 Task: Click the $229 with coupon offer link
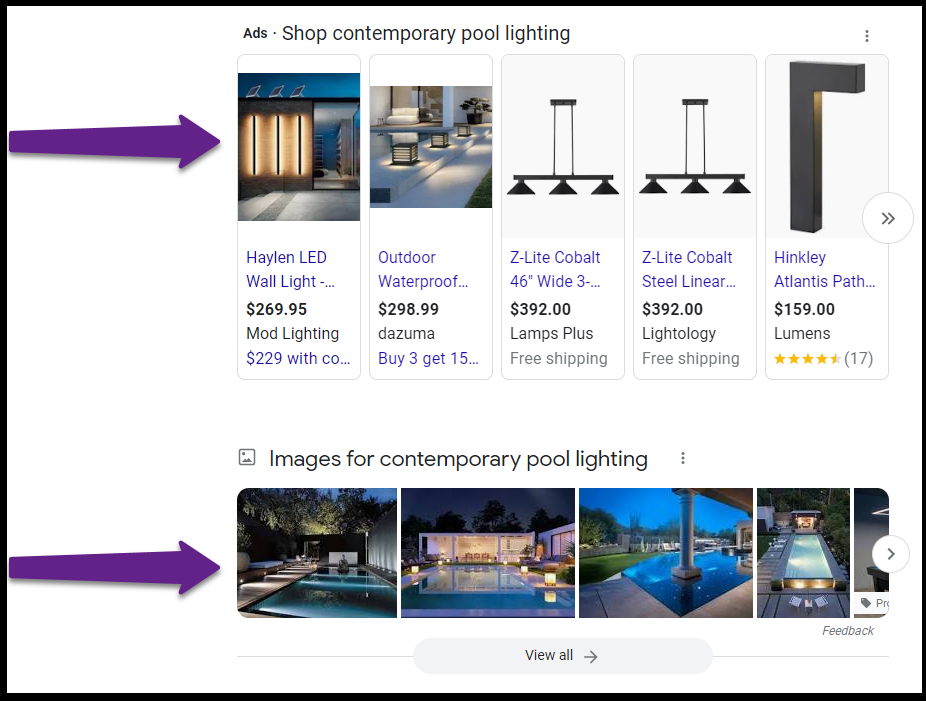click(298, 358)
